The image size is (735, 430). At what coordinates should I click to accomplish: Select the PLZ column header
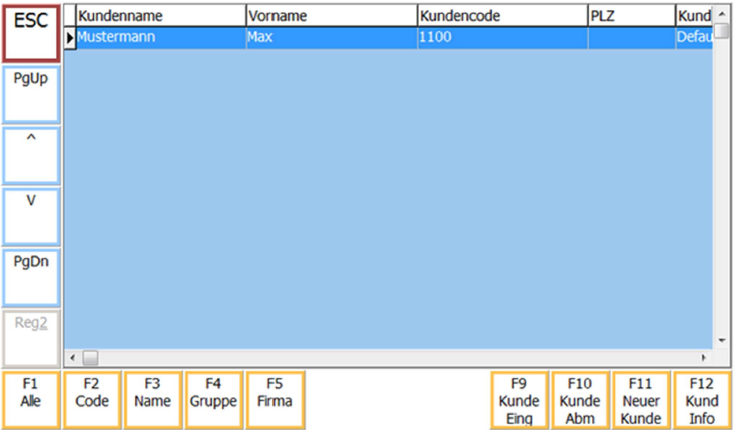(x=630, y=16)
